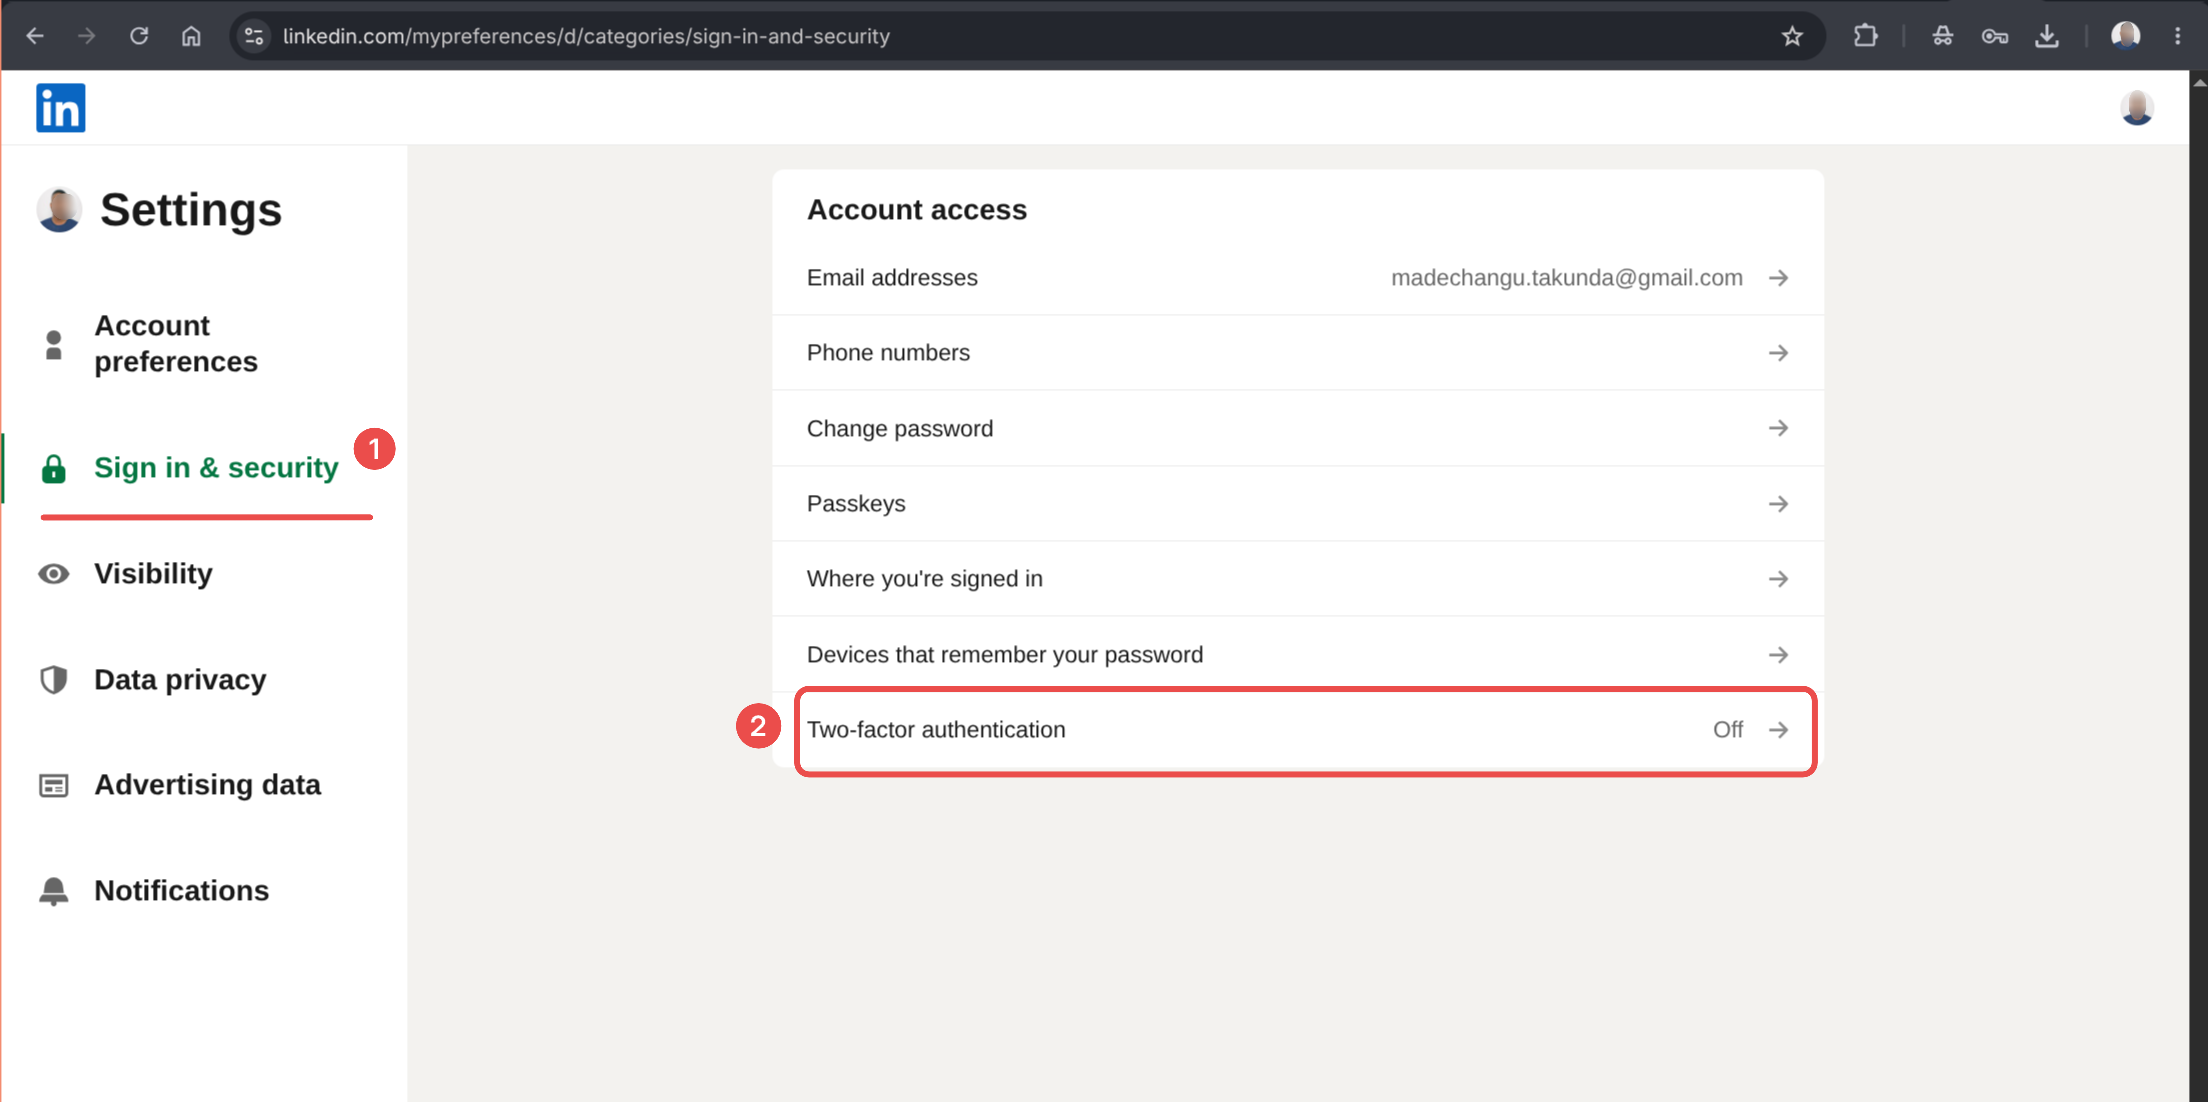The height and width of the screenshot is (1102, 2208).
Task: Click arrow on Two-factor authentication row
Action: [1778, 730]
